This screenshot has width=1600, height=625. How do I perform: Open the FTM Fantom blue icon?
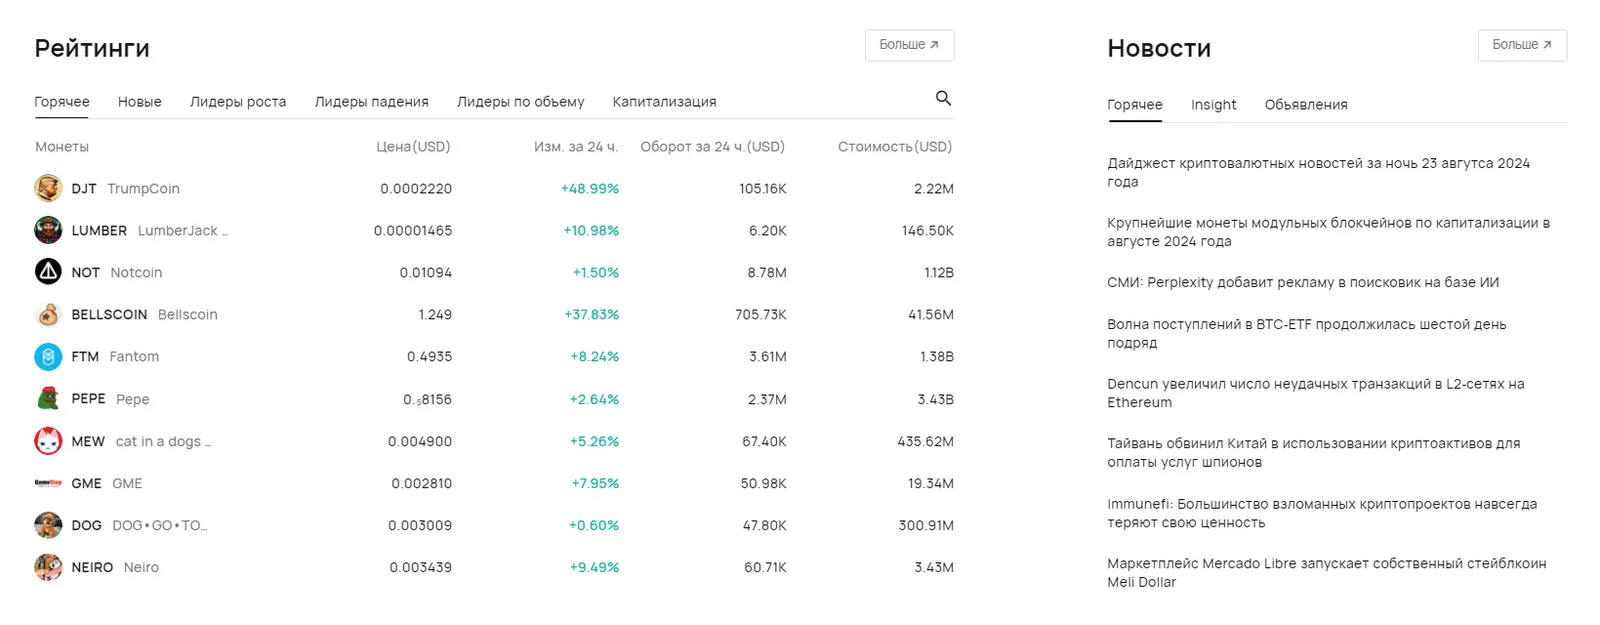coord(48,356)
